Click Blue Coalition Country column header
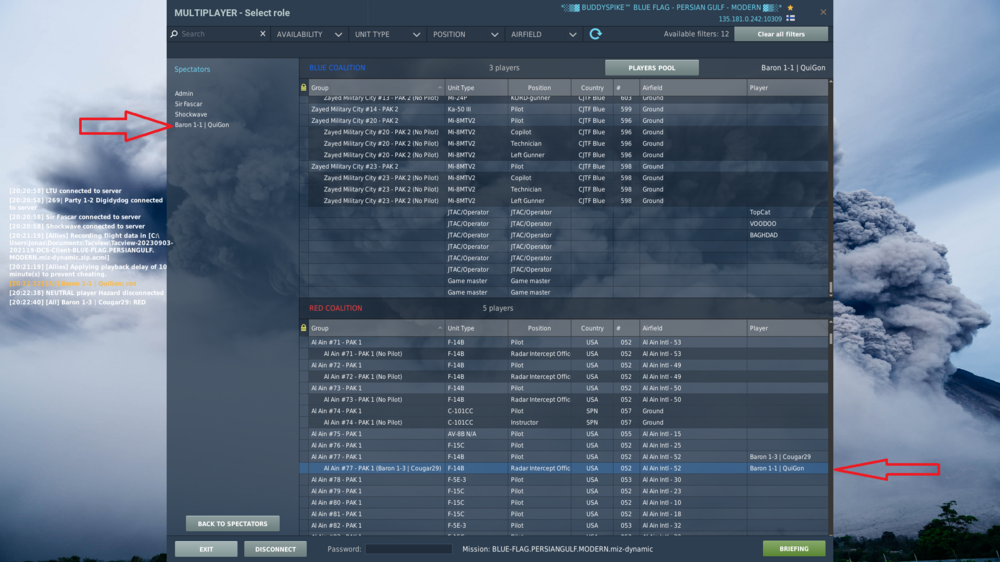The image size is (1000, 562). (592, 87)
